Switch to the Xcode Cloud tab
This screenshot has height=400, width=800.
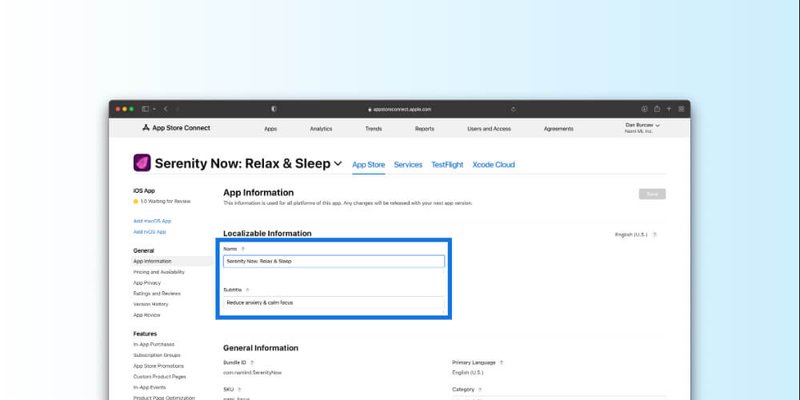(x=493, y=165)
